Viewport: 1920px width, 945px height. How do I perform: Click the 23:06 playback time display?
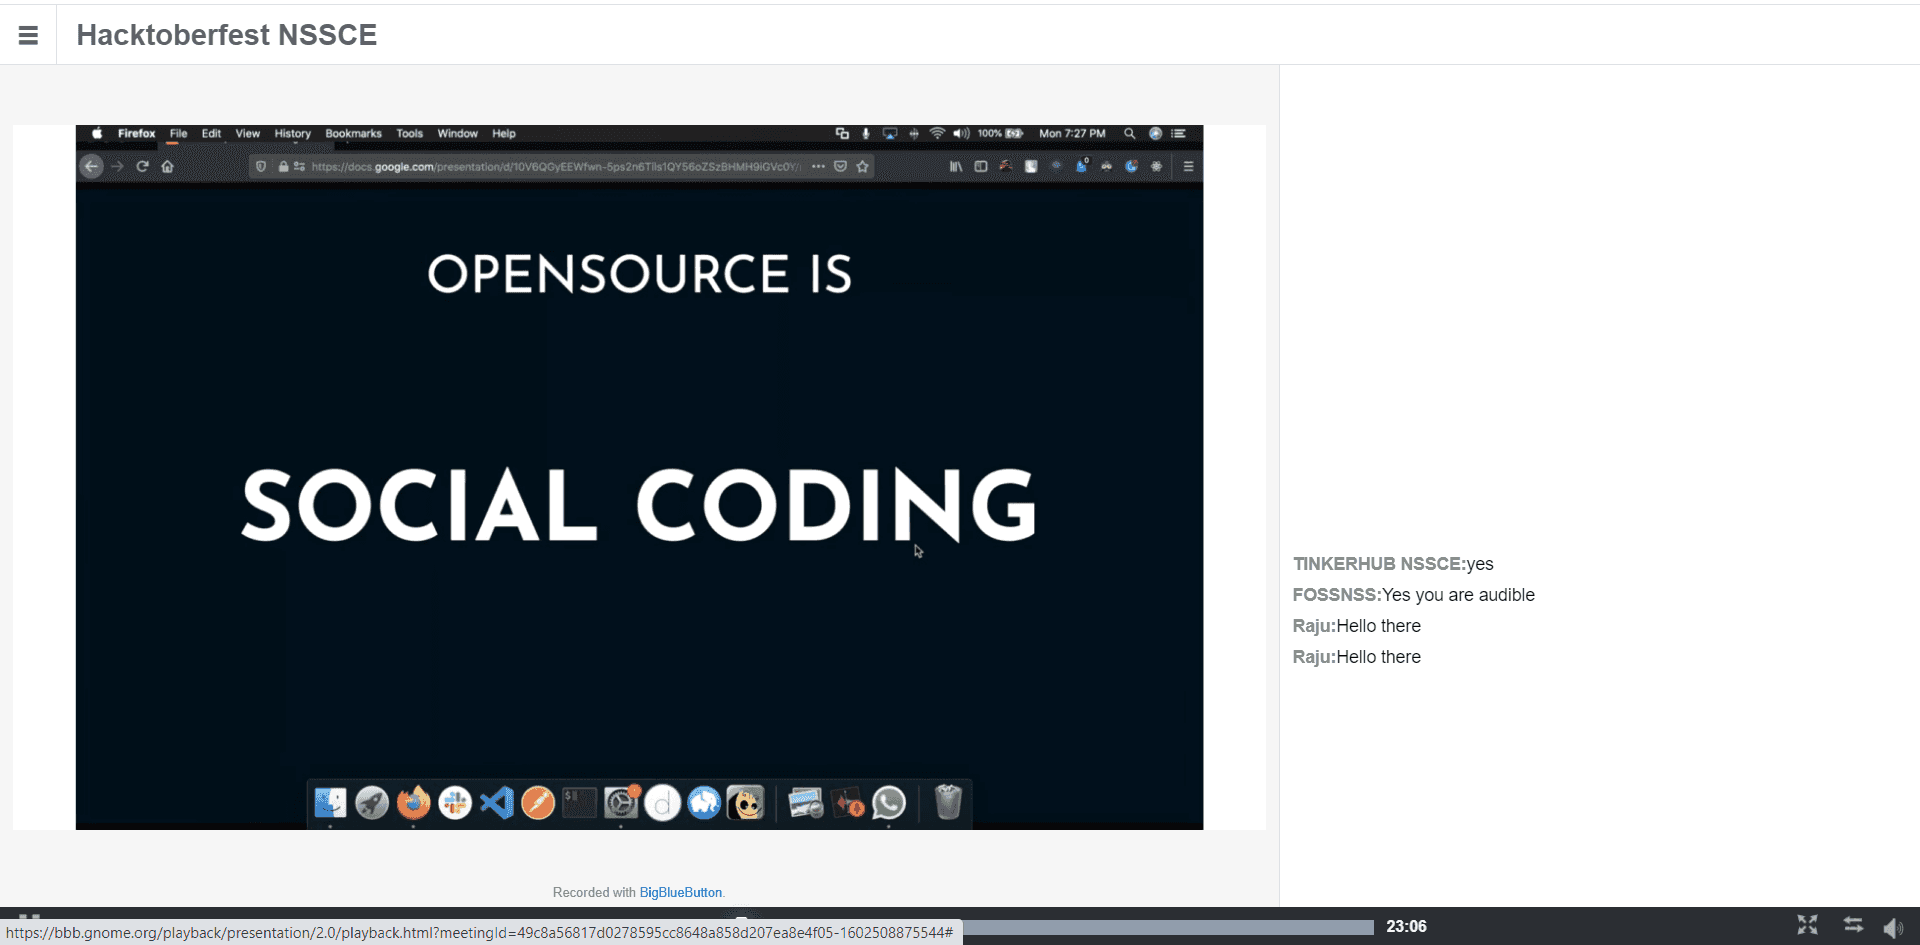[x=1406, y=926]
